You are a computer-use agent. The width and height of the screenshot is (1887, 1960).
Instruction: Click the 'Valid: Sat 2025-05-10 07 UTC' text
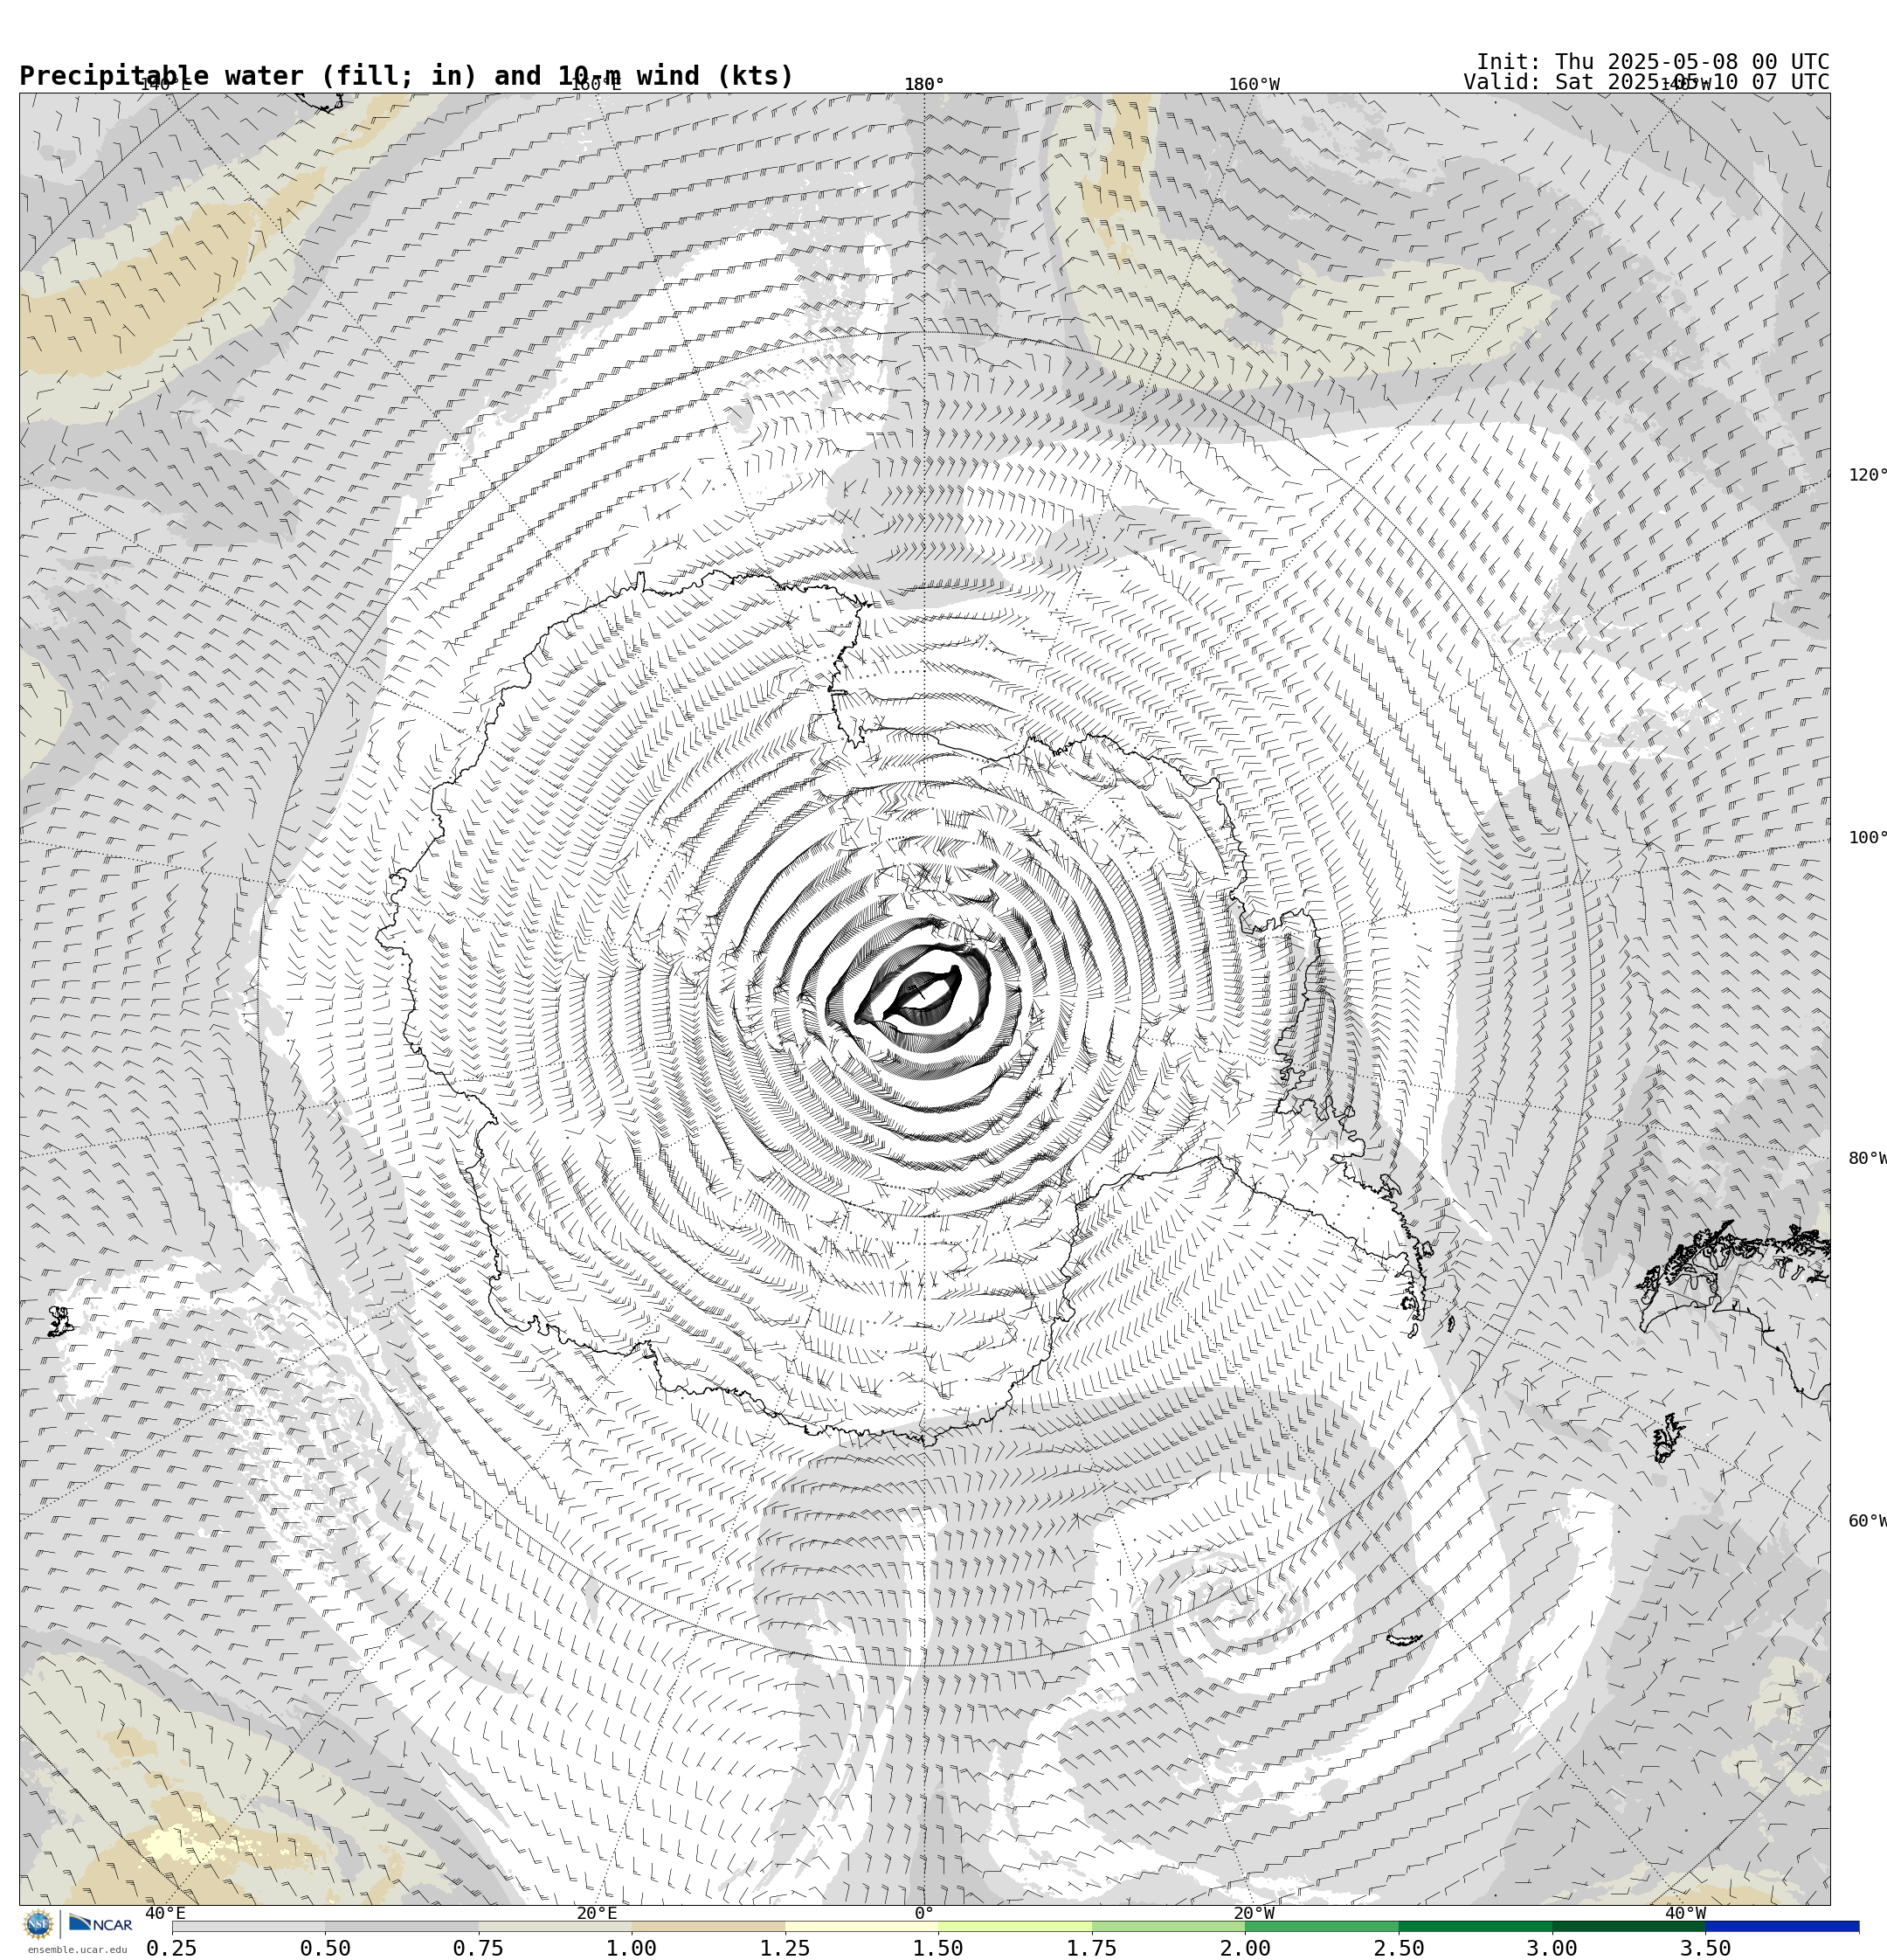click(1646, 82)
